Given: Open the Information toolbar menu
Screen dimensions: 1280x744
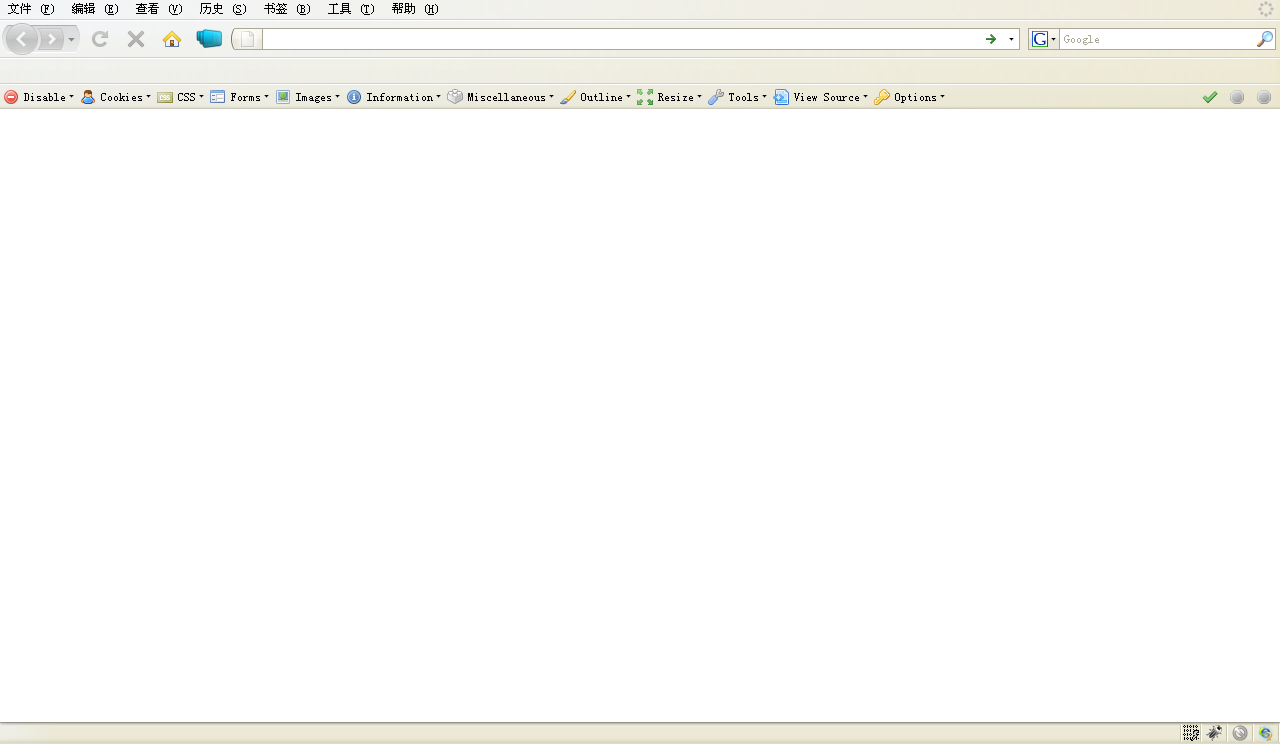Looking at the screenshot, I should click(394, 97).
